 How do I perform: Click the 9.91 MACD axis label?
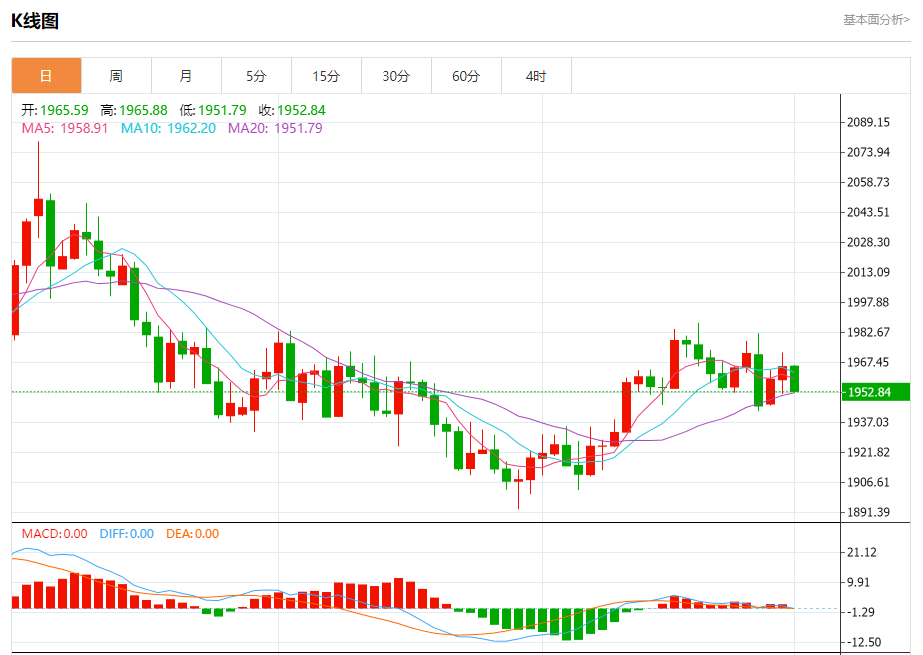(x=858, y=583)
